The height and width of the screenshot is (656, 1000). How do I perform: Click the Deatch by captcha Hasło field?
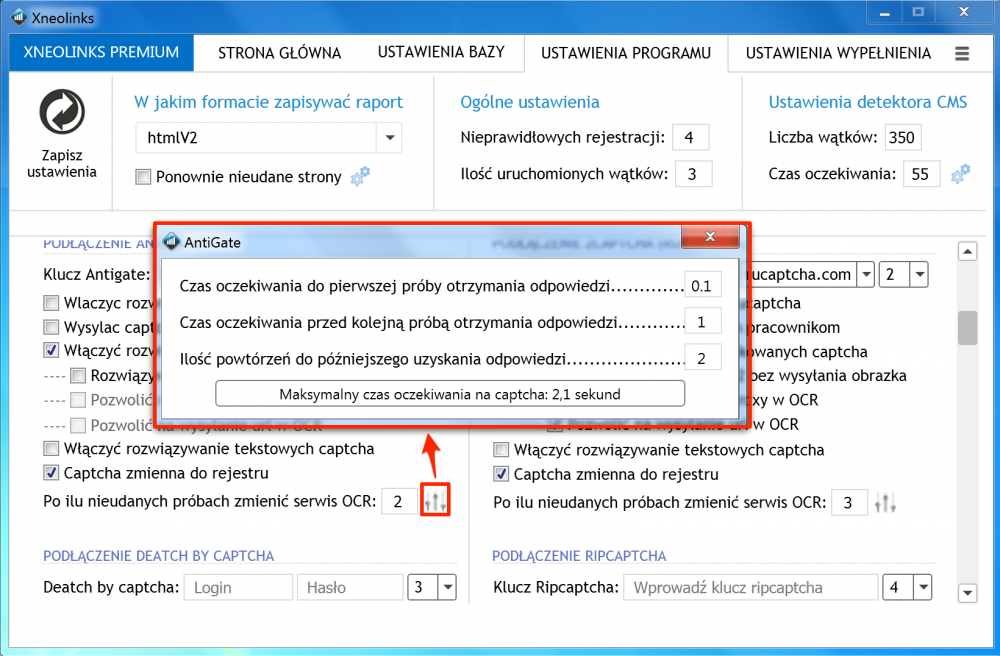point(350,587)
